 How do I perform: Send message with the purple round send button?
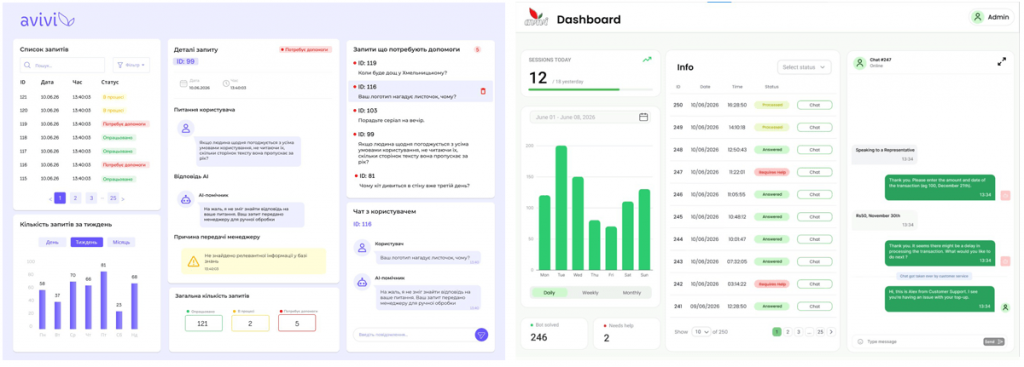[481, 334]
